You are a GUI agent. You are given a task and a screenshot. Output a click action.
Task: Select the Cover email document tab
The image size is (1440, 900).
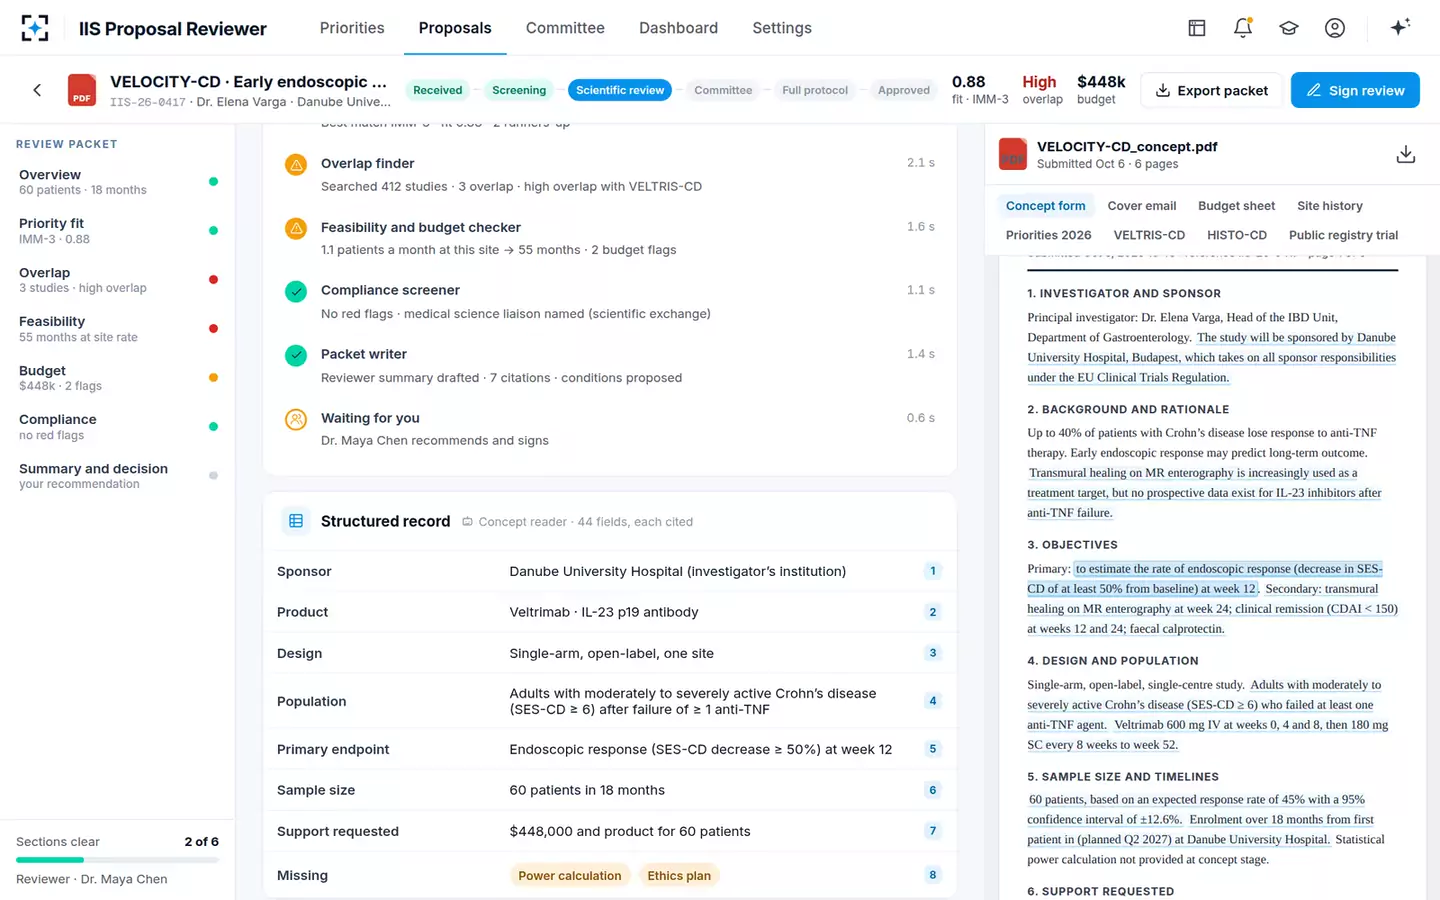[x=1142, y=206]
